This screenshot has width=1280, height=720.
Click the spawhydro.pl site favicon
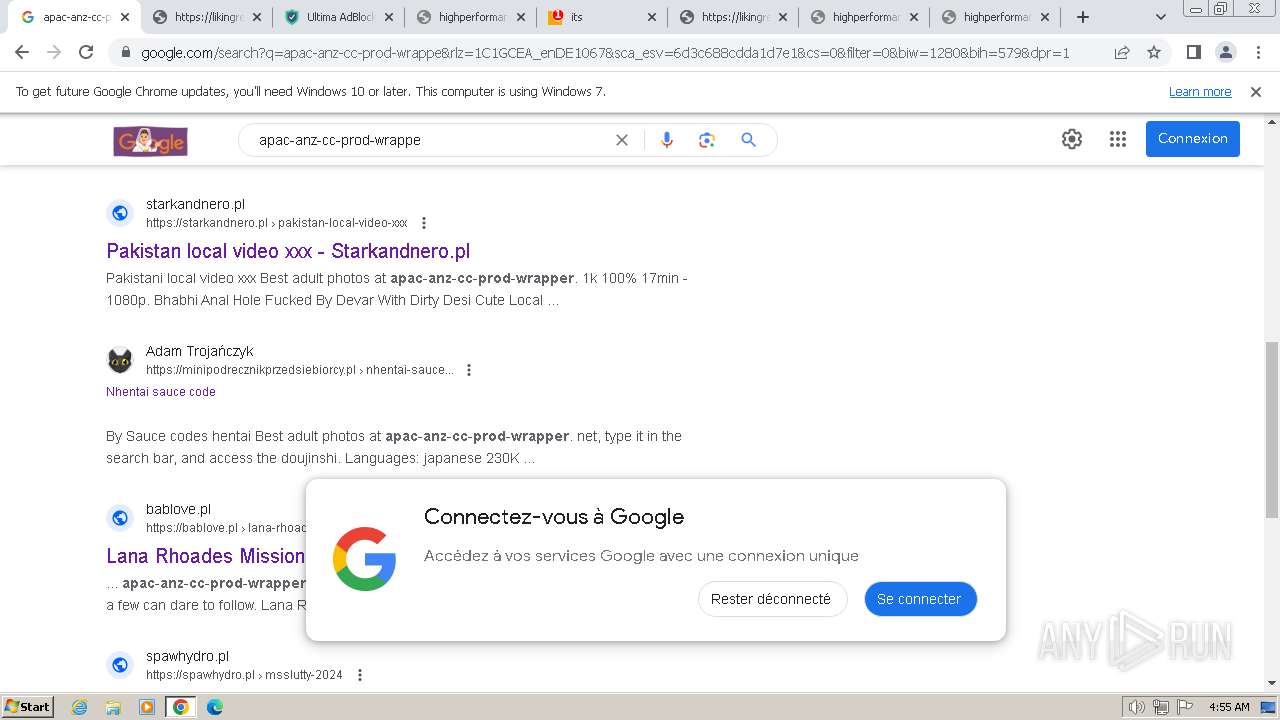pos(120,665)
